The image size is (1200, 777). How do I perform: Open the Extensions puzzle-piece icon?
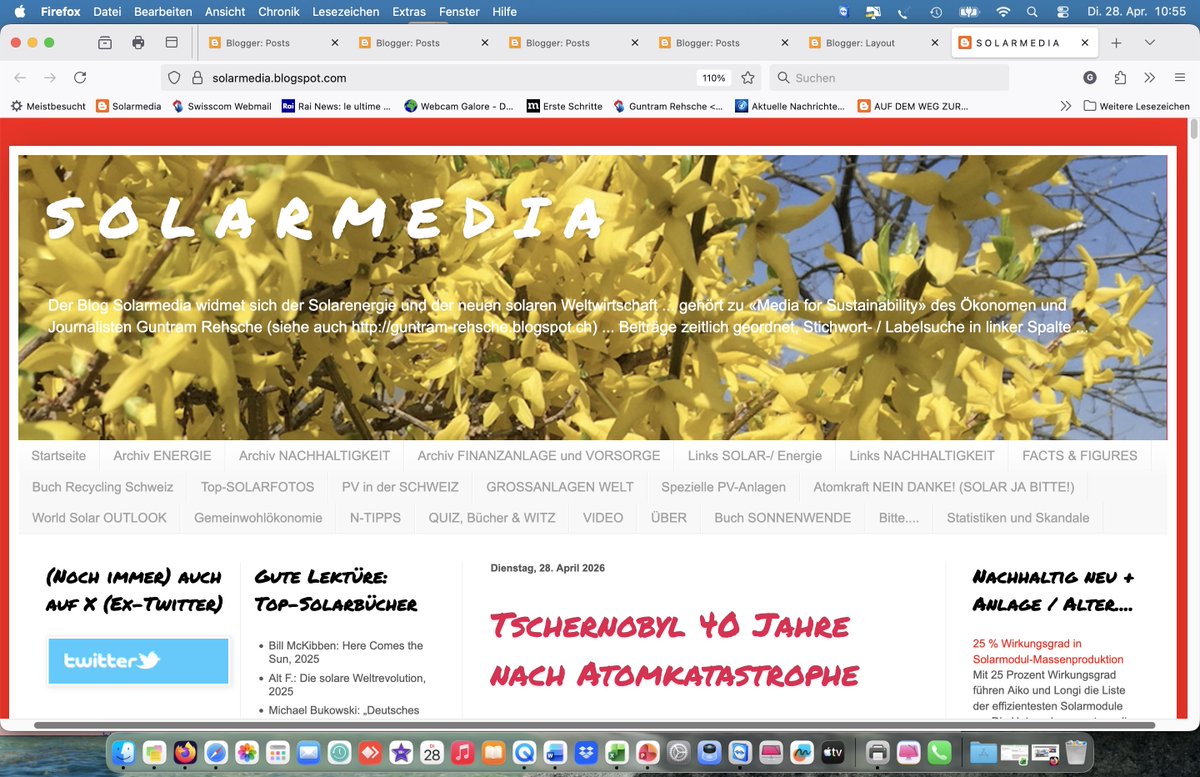click(x=1119, y=78)
